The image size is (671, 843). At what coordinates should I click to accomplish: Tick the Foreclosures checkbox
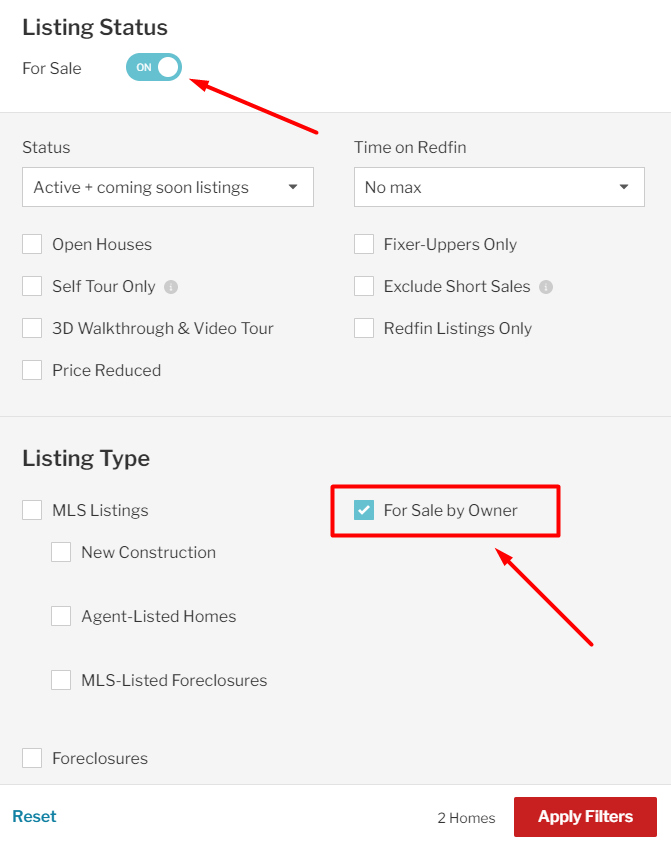point(32,758)
